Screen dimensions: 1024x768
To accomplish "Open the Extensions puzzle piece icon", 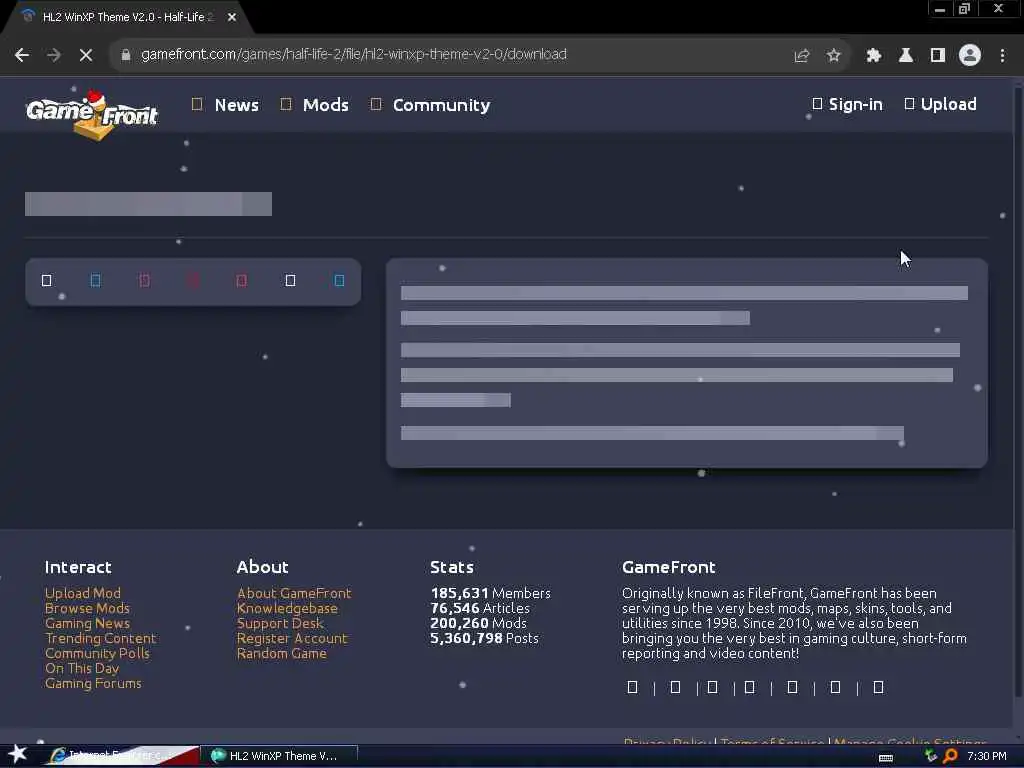I will pyautogui.click(x=874, y=56).
